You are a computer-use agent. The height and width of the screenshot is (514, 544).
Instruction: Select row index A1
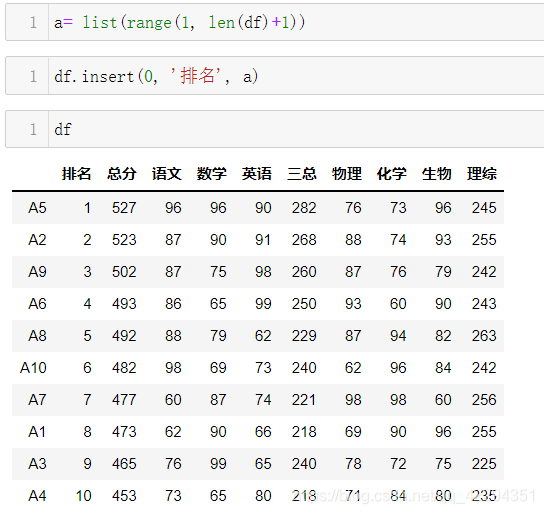[37, 432]
